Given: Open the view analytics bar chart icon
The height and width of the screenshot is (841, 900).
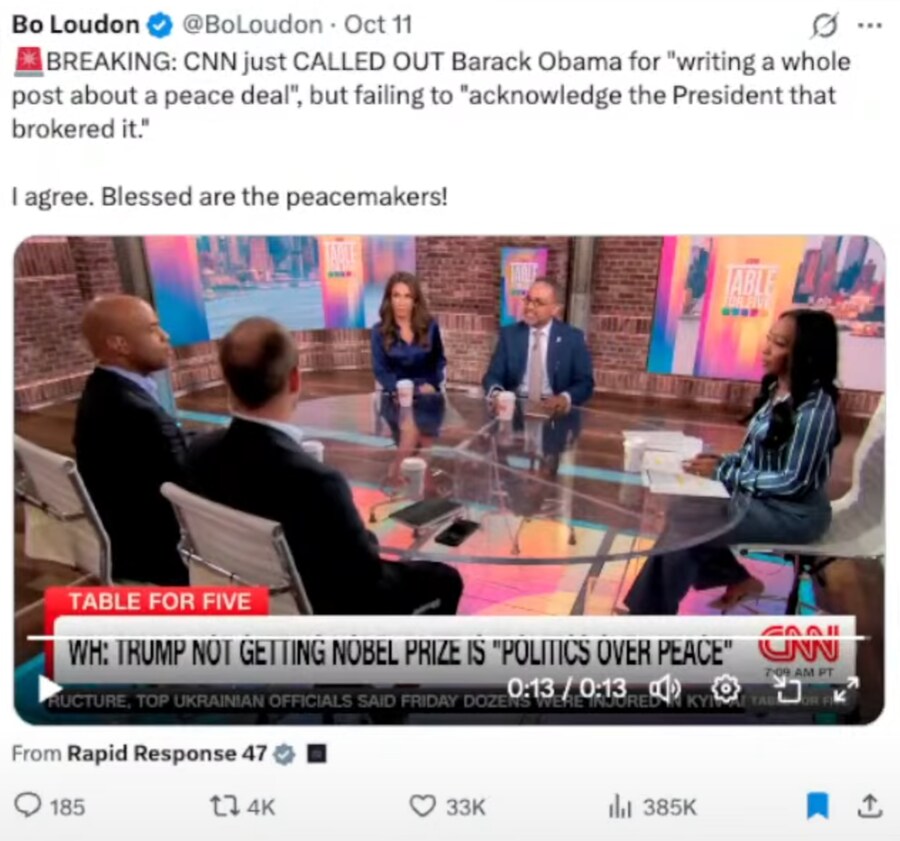Looking at the screenshot, I should 619,807.
